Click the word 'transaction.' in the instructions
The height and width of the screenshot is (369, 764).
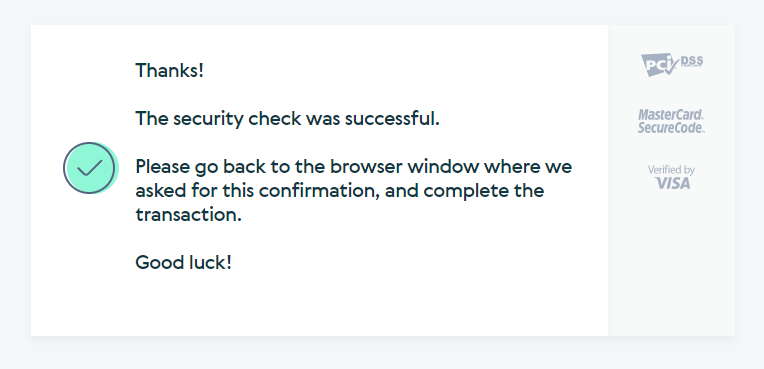point(189,215)
